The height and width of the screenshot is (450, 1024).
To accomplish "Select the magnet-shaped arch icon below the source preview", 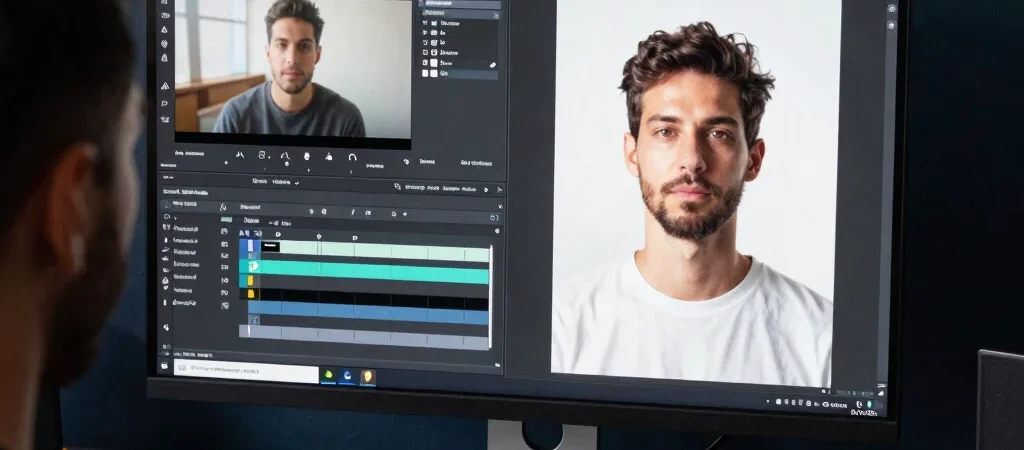I will [x=352, y=157].
